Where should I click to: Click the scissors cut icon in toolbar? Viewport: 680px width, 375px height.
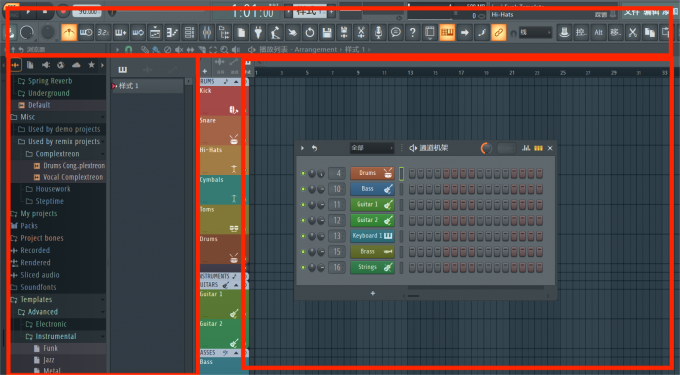pos(633,33)
